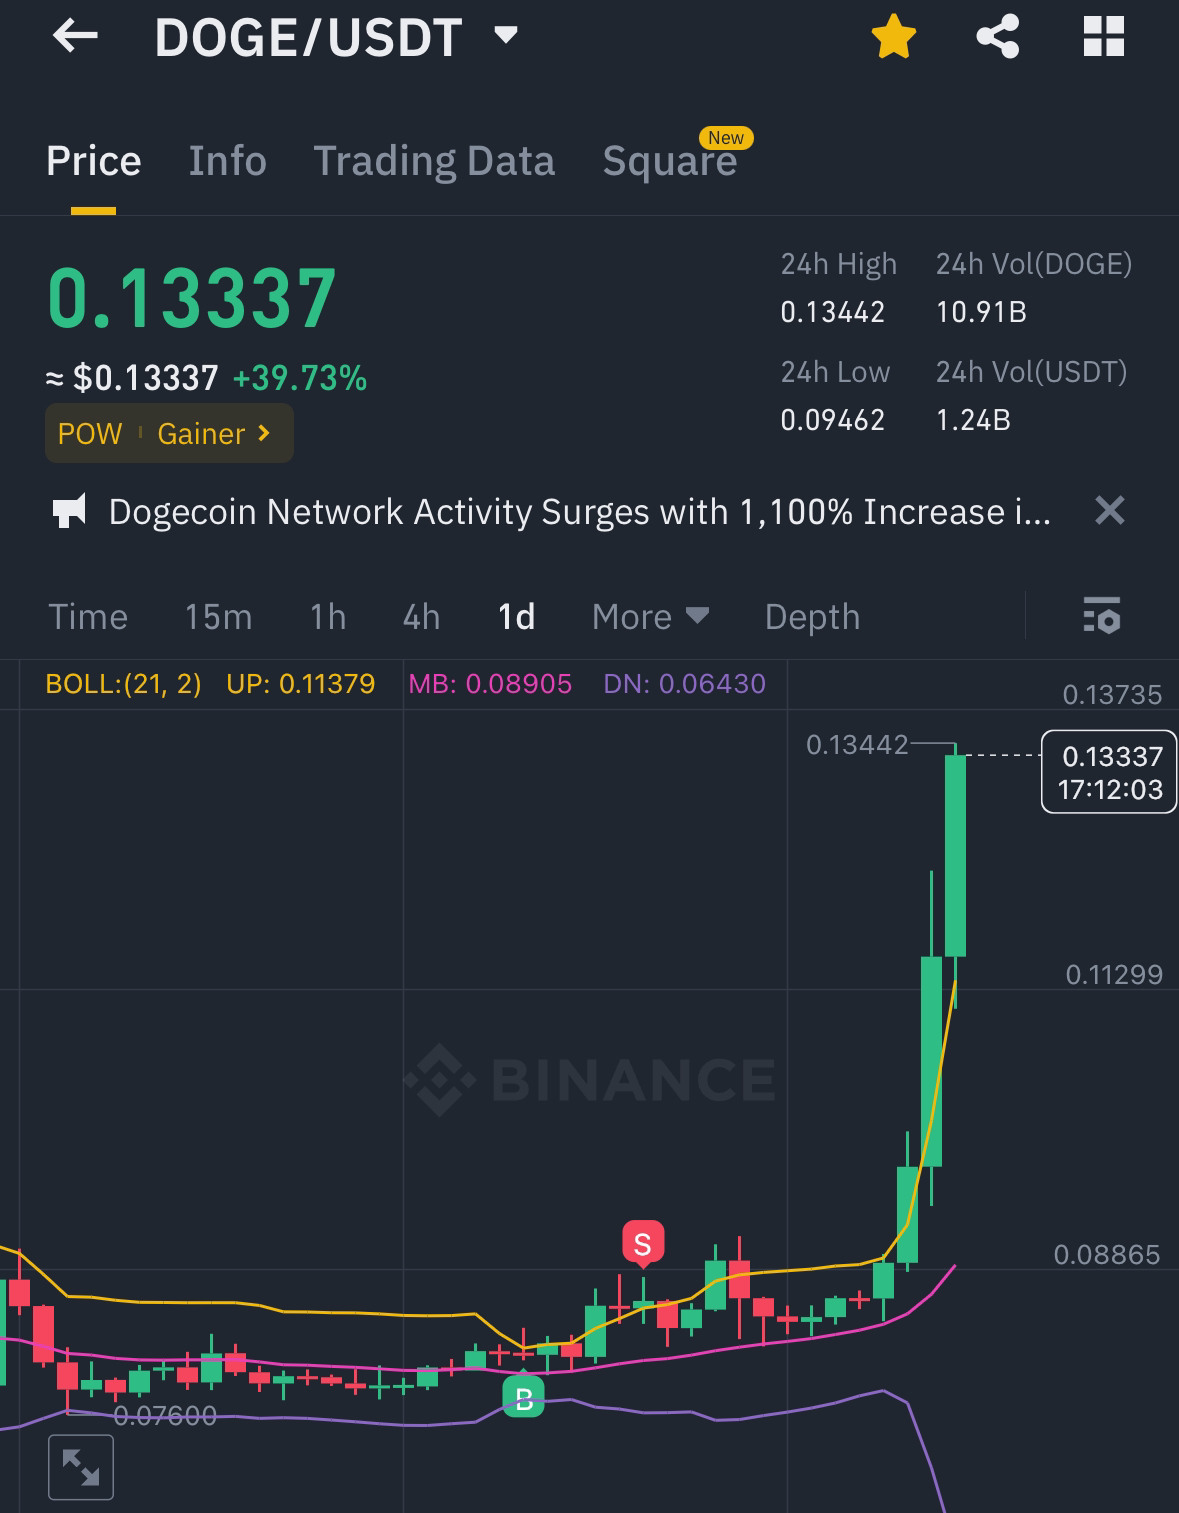Dismiss the news banner with X
The height and width of the screenshot is (1513, 1179).
[1110, 511]
